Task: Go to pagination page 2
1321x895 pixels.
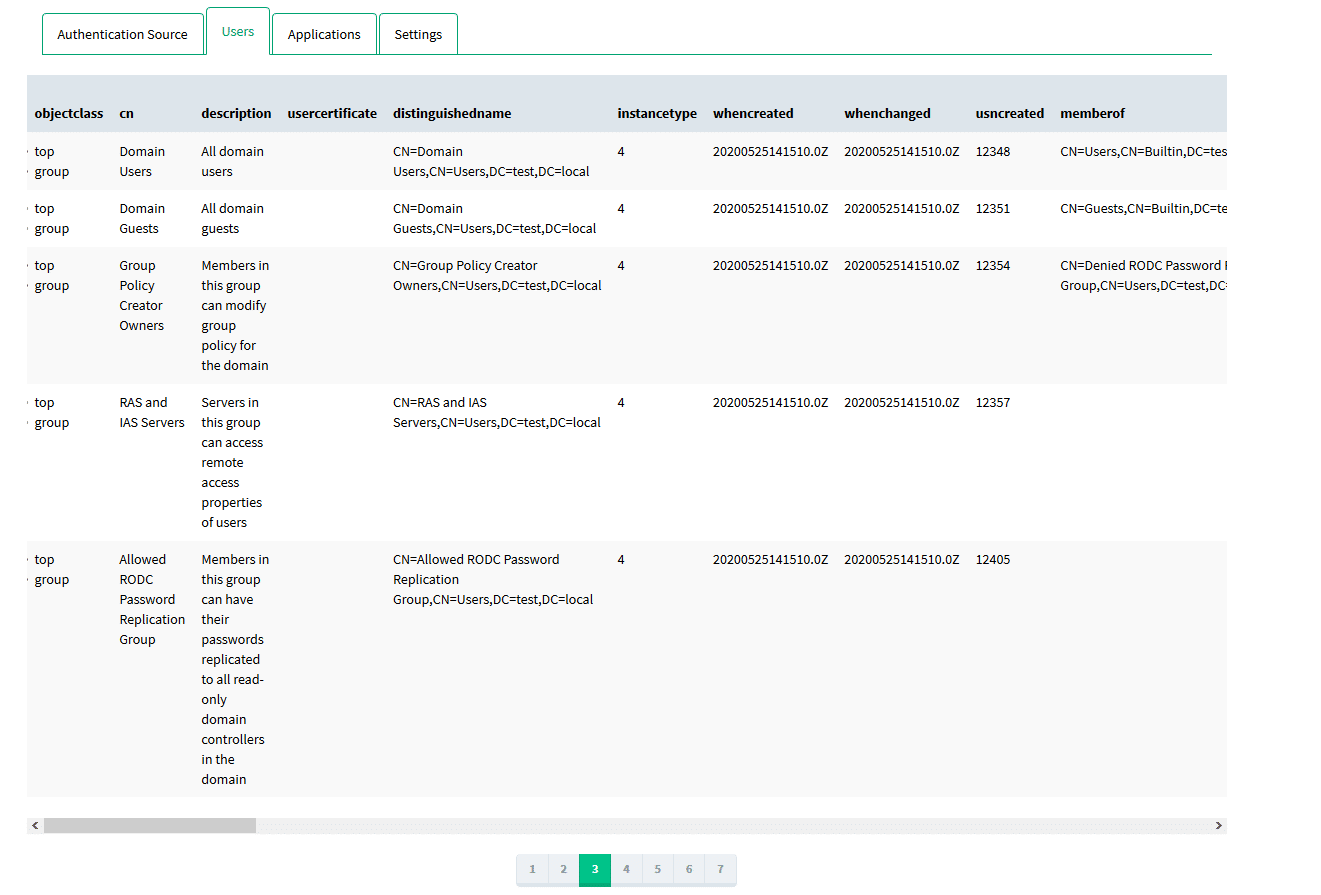Action: (563, 869)
